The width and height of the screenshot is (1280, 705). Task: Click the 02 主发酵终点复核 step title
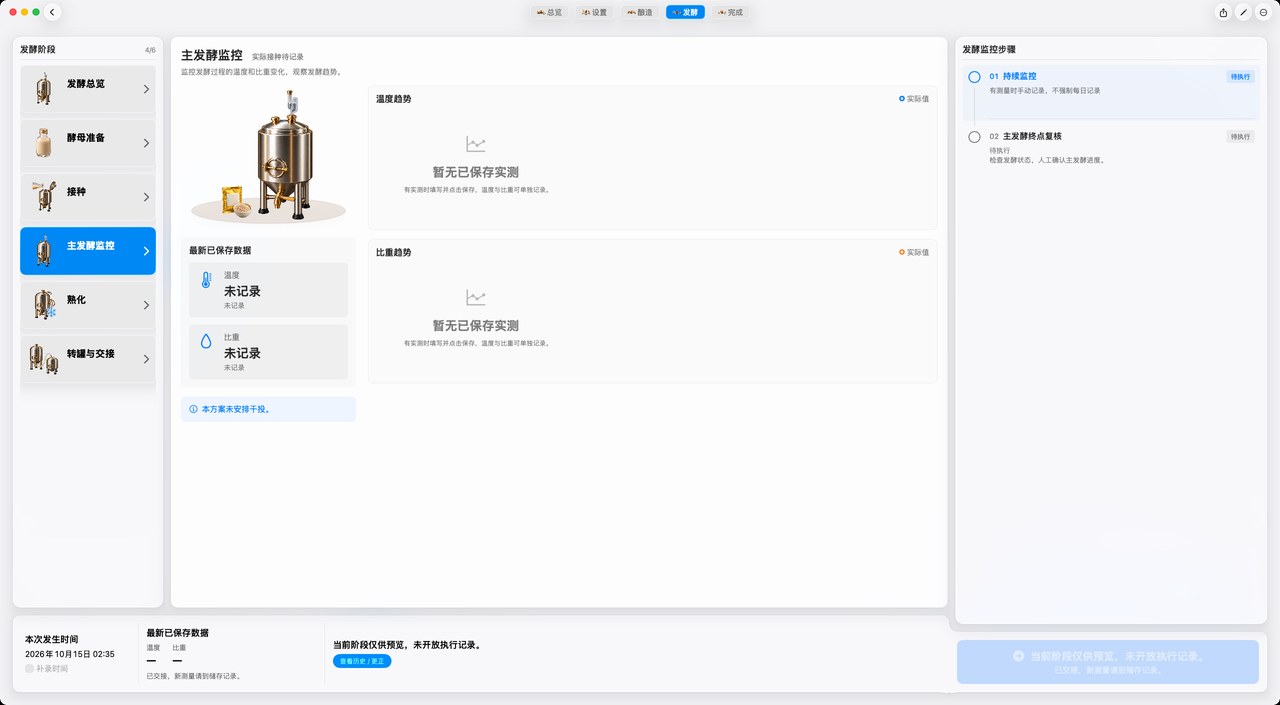[x=1025, y=136]
